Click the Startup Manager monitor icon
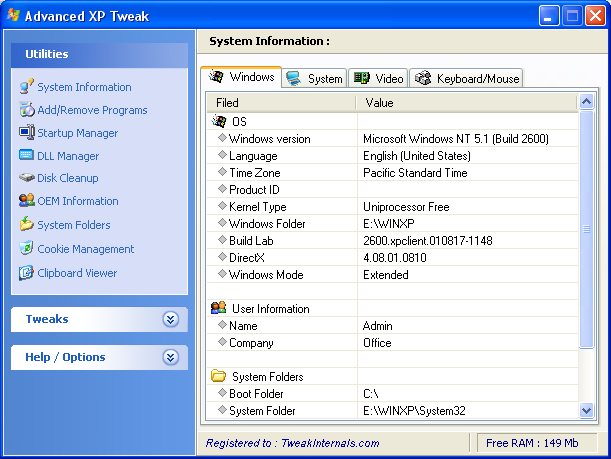Screen dimensions: 611x459 coord(27,133)
